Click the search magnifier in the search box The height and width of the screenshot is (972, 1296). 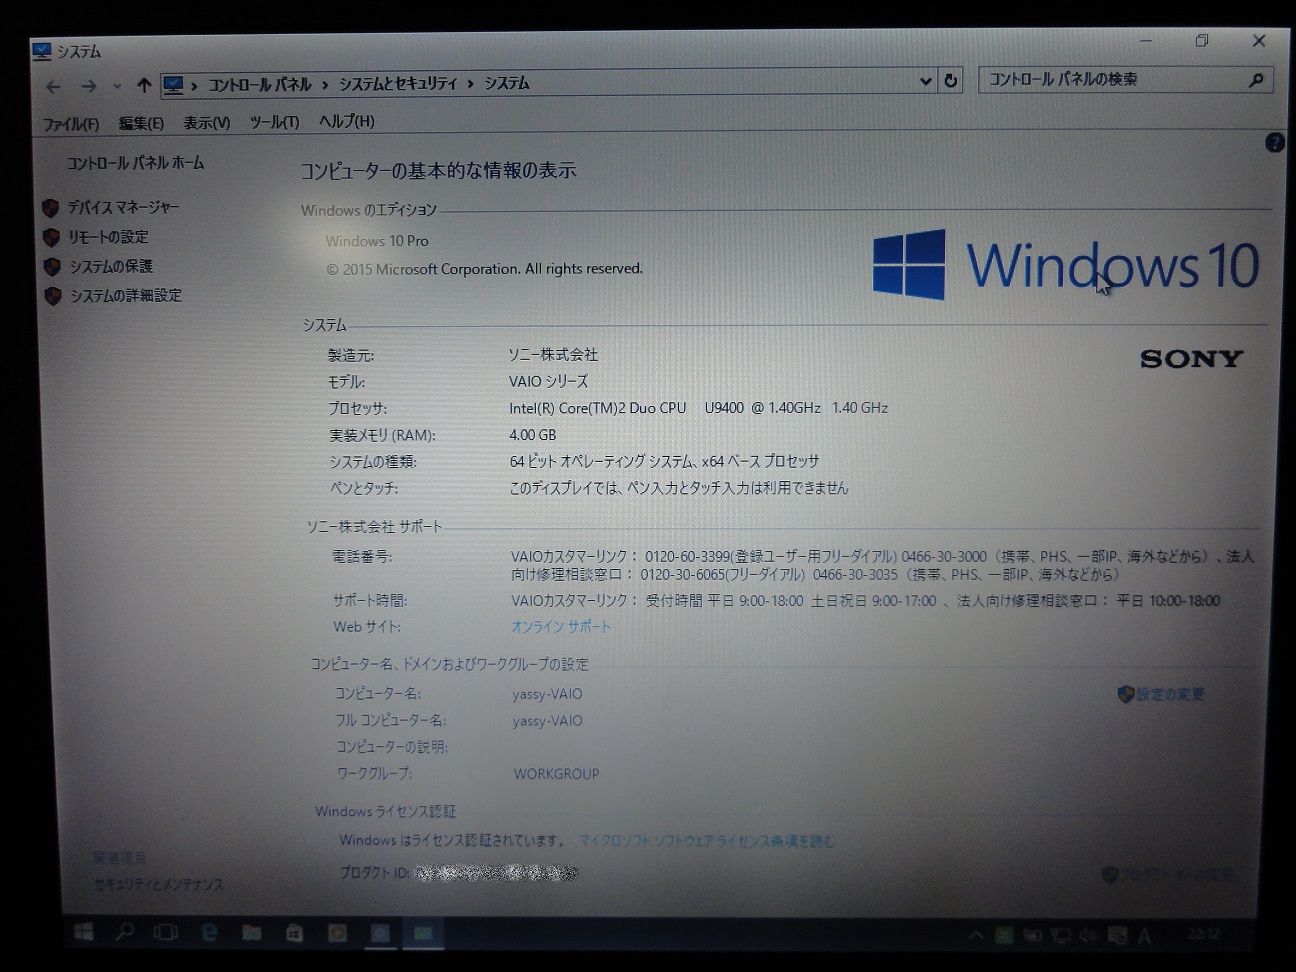coord(1256,79)
